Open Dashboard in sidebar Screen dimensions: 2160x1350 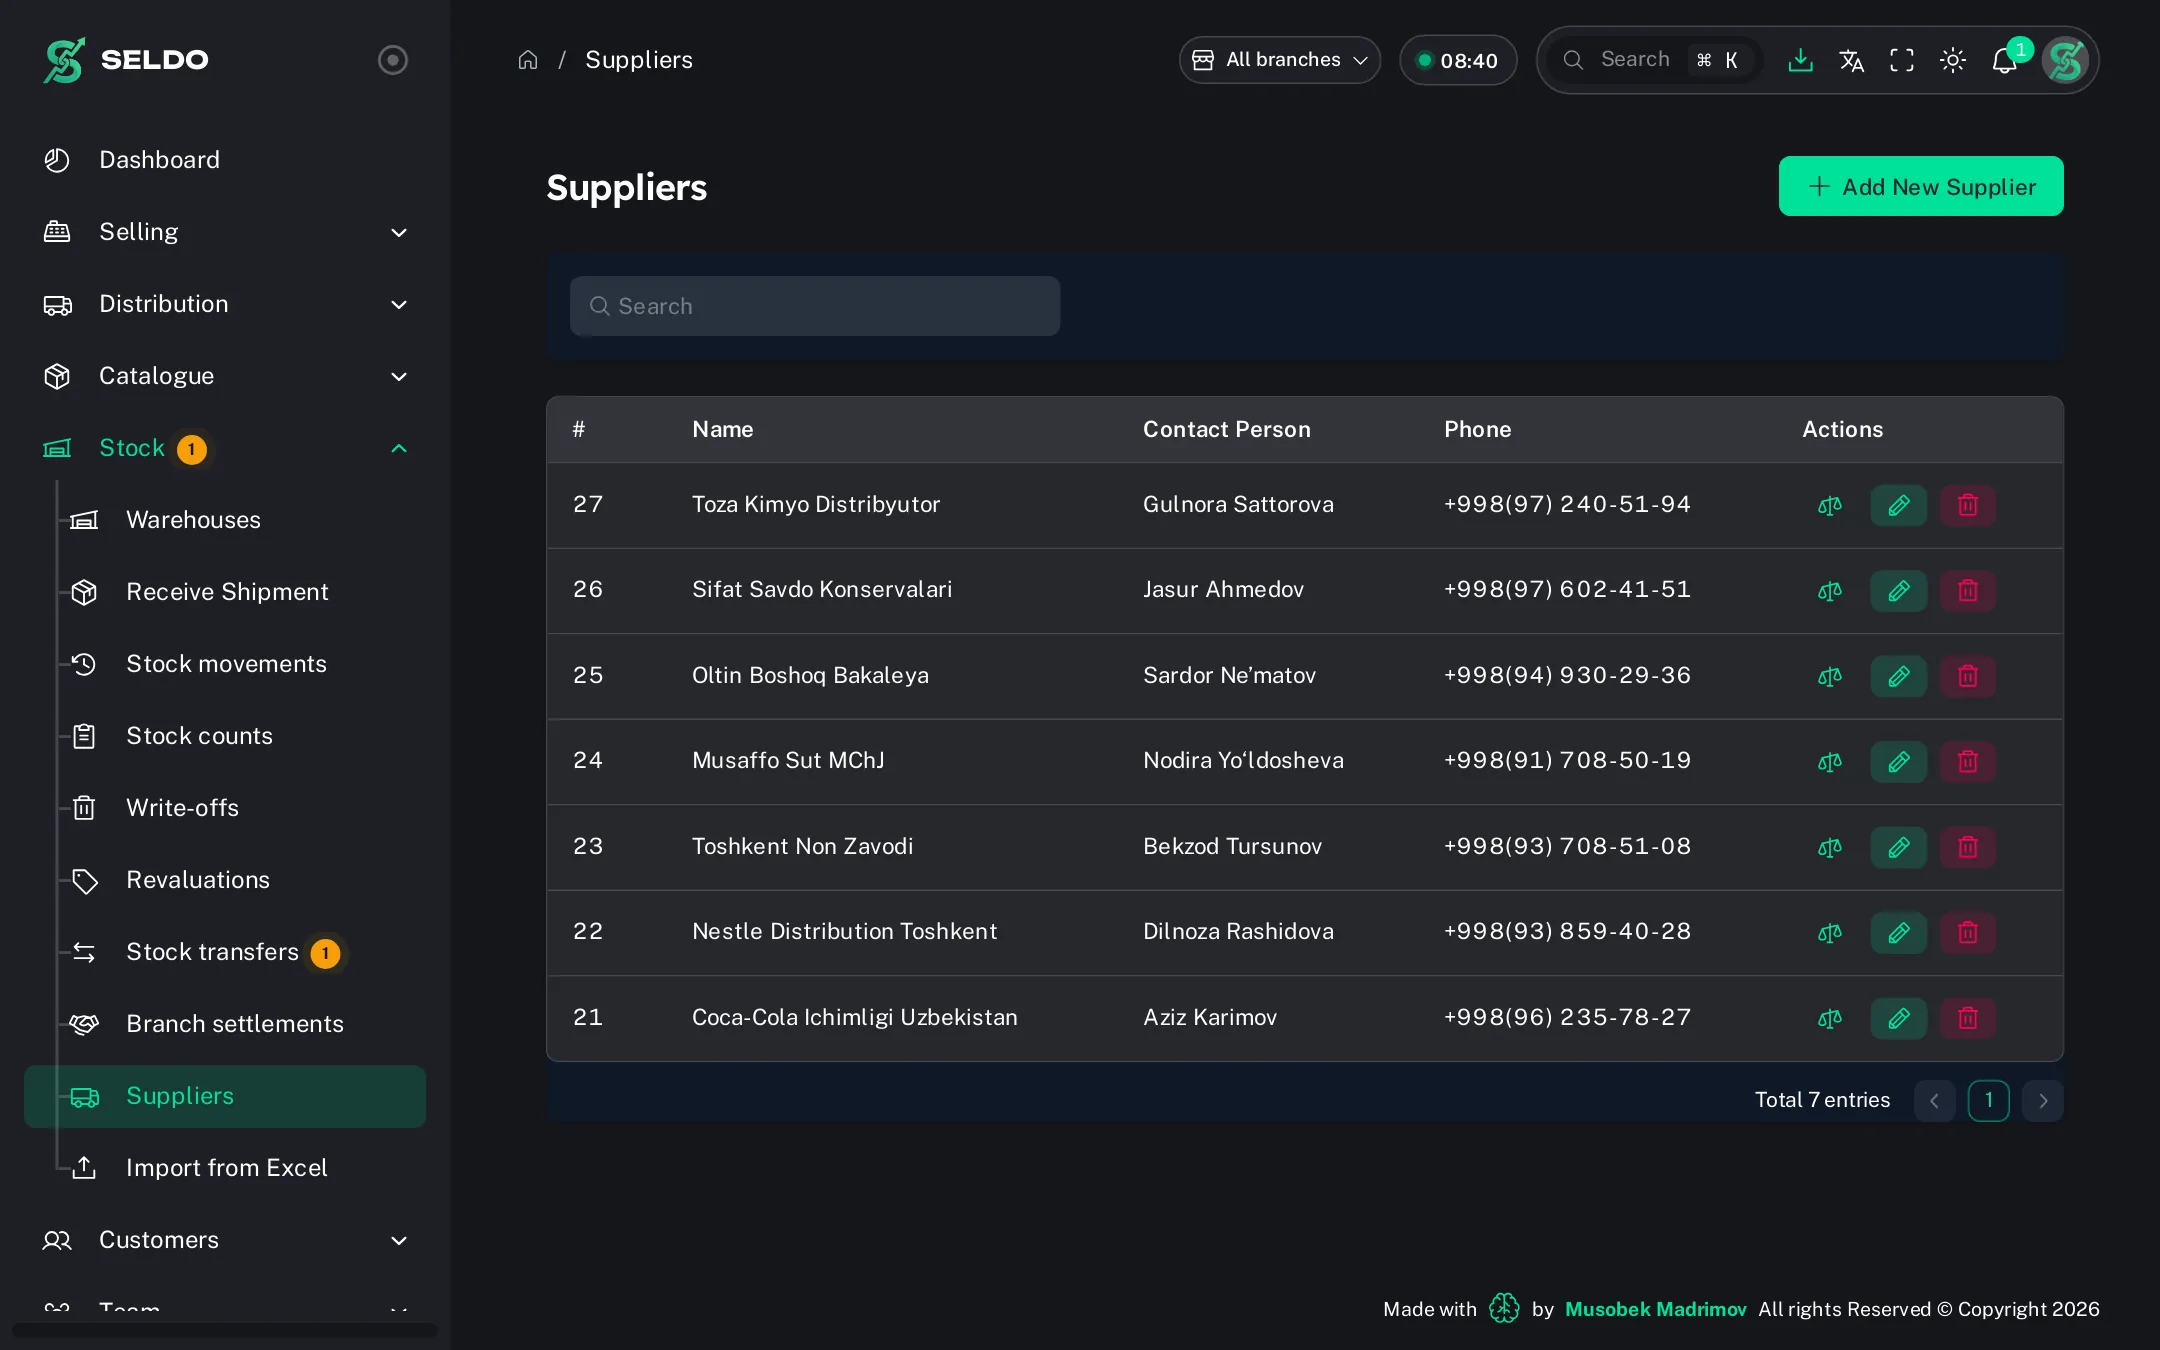tap(225, 160)
